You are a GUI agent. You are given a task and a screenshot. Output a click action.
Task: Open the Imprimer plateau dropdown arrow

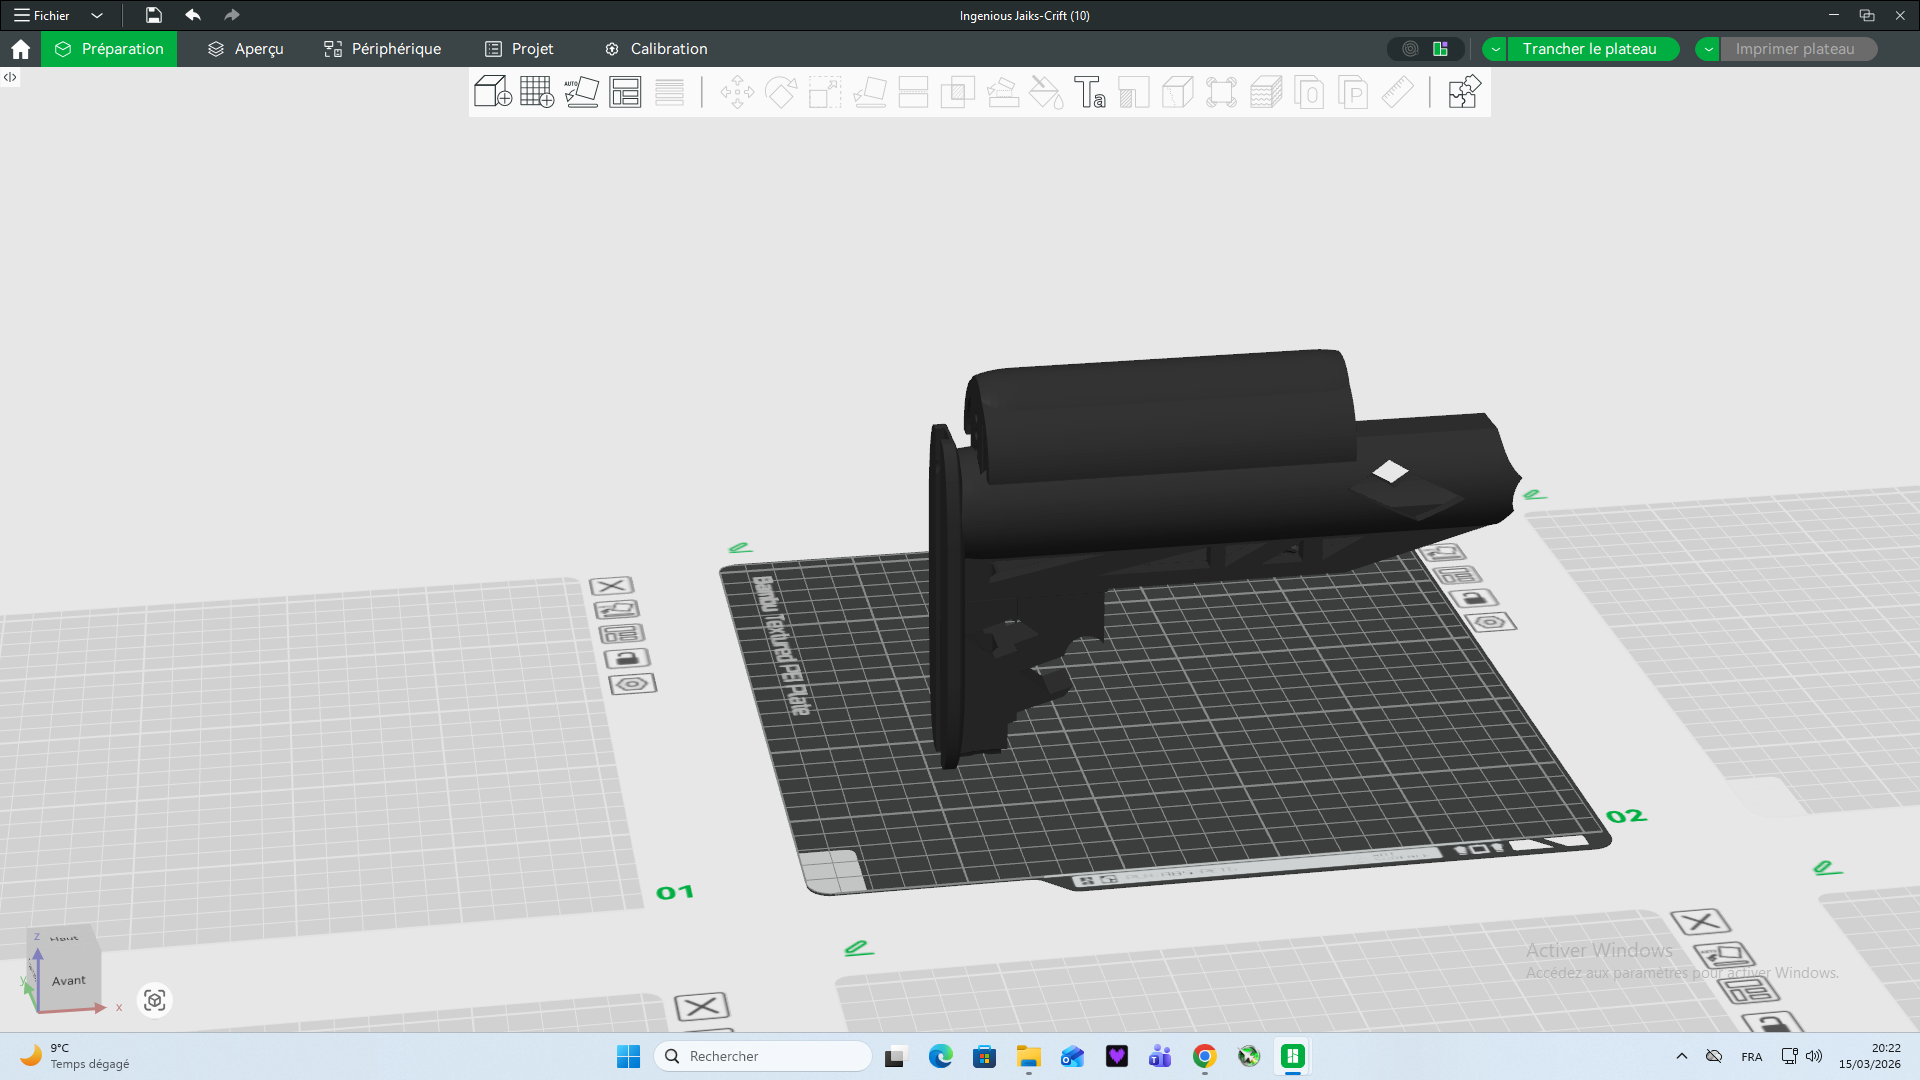click(x=1708, y=49)
